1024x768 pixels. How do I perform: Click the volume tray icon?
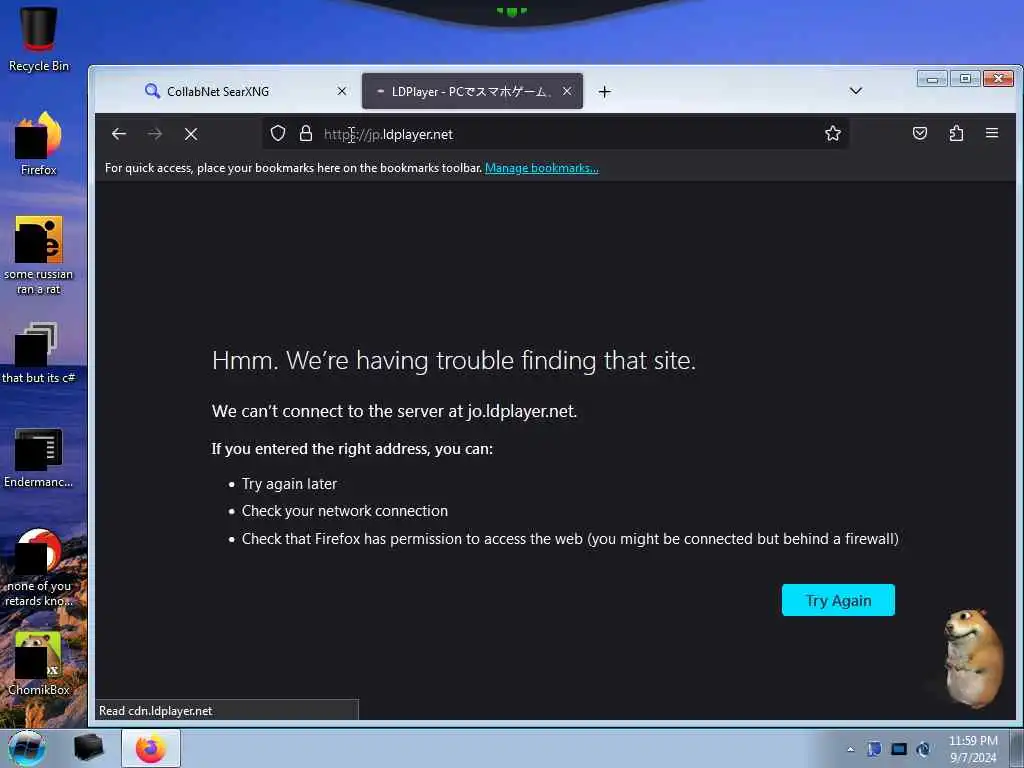click(x=923, y=749)
